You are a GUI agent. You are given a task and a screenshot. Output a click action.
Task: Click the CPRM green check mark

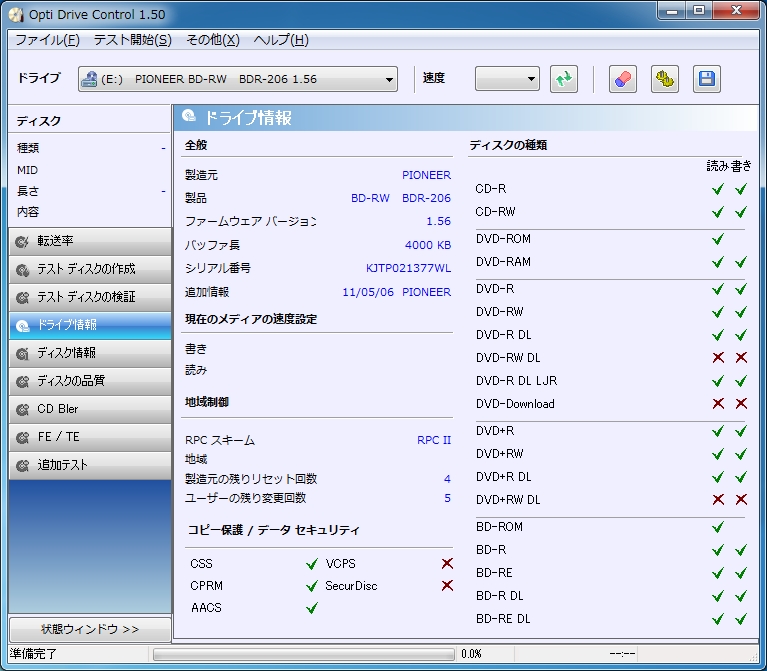tap(312, 586)
